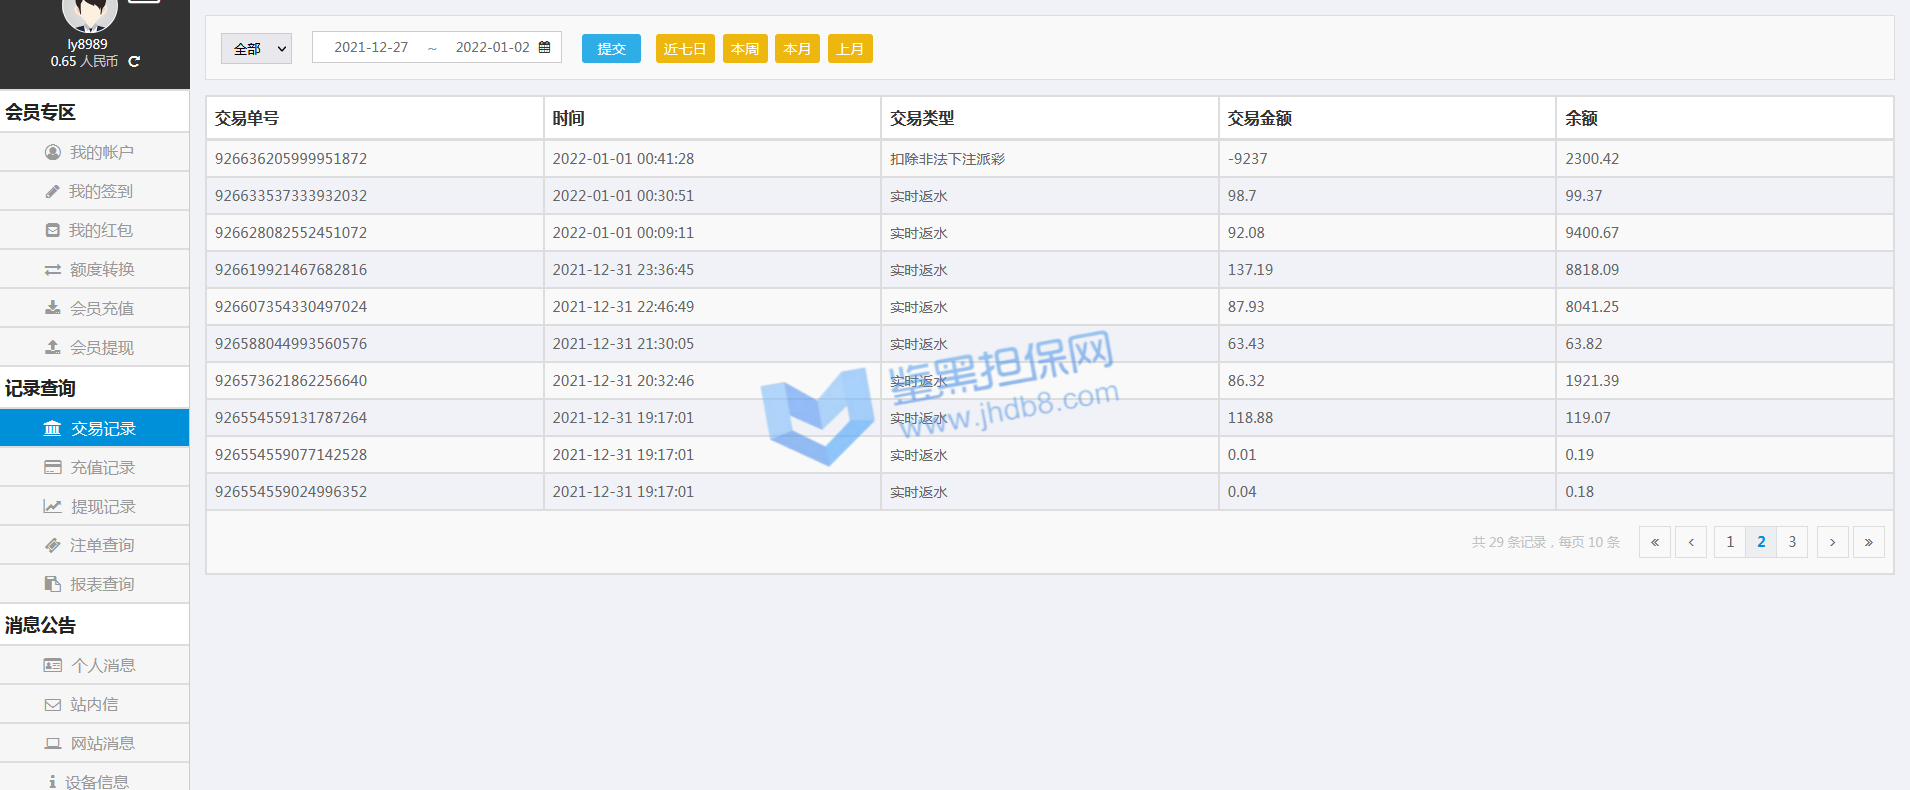Go to page 3 of records
Viewport: 1910px width, 790px height.
click(x=1792, y=542)
